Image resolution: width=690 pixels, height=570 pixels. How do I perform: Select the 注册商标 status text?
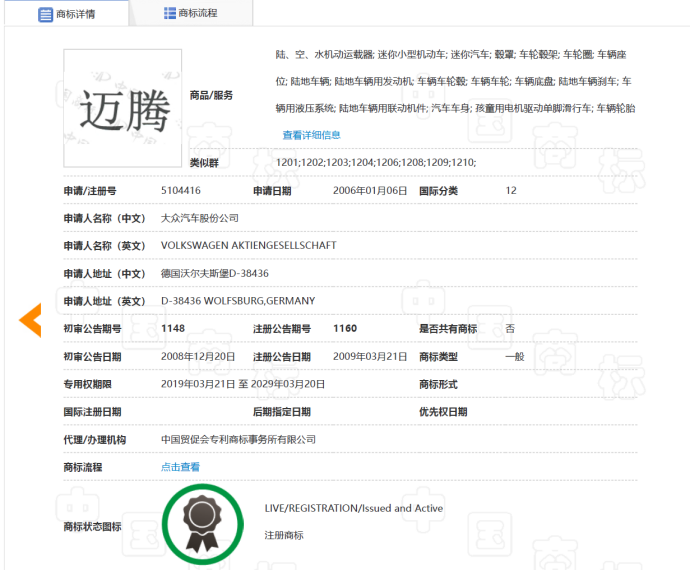click(284, 536)
